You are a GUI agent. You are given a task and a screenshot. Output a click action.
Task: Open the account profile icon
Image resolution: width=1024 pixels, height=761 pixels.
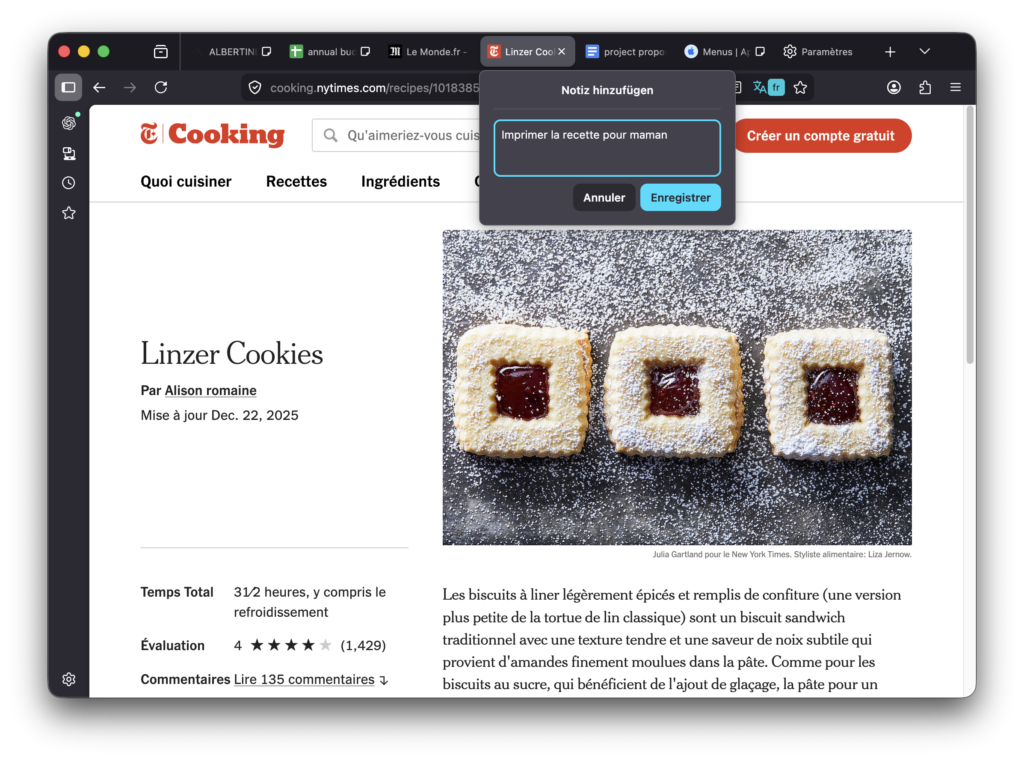pos(894,88)
